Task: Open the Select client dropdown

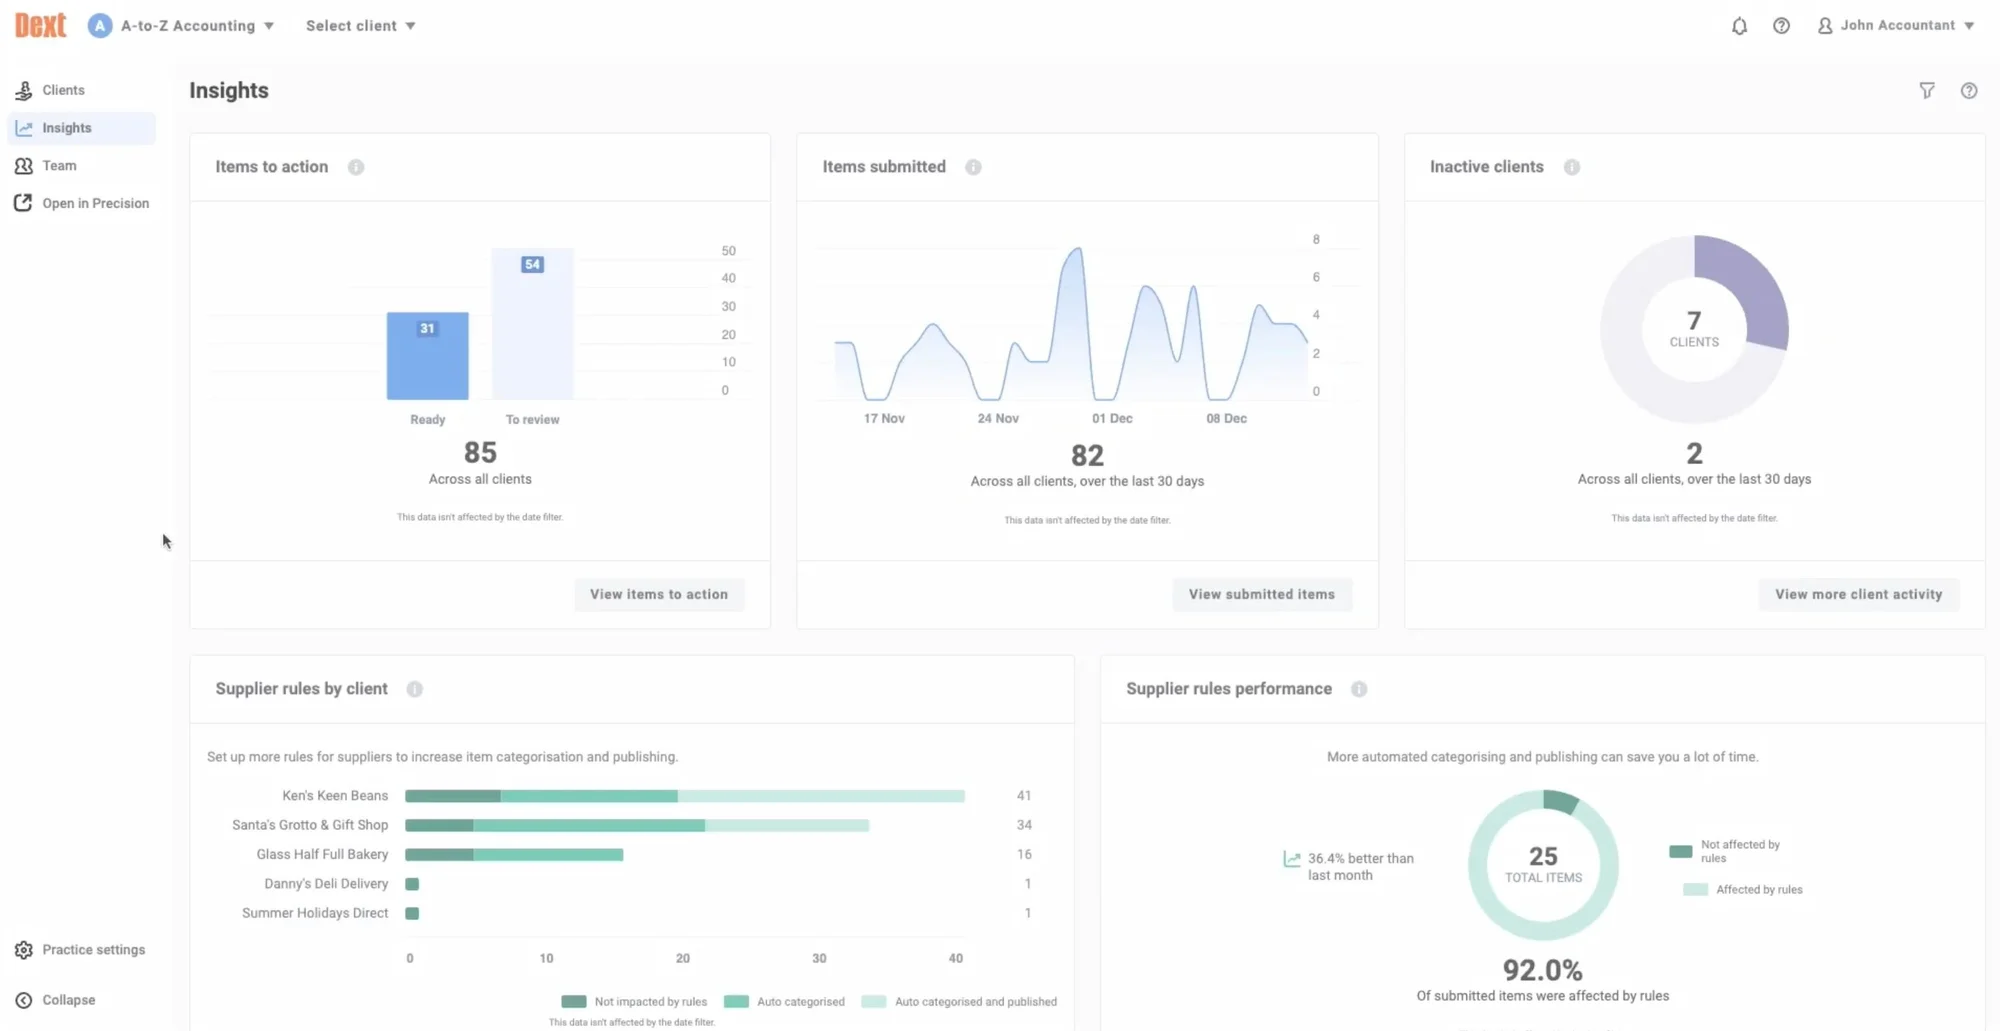Action: [x=360, y=26]
